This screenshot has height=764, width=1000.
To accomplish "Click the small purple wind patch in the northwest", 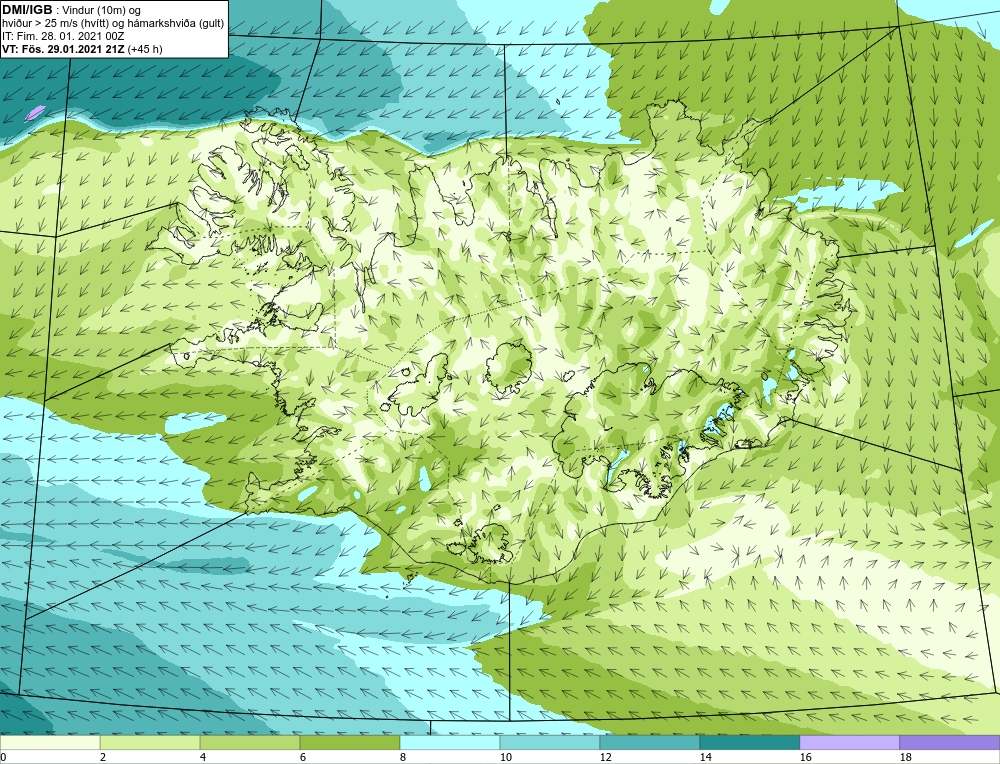I will [x=34, y=113].
